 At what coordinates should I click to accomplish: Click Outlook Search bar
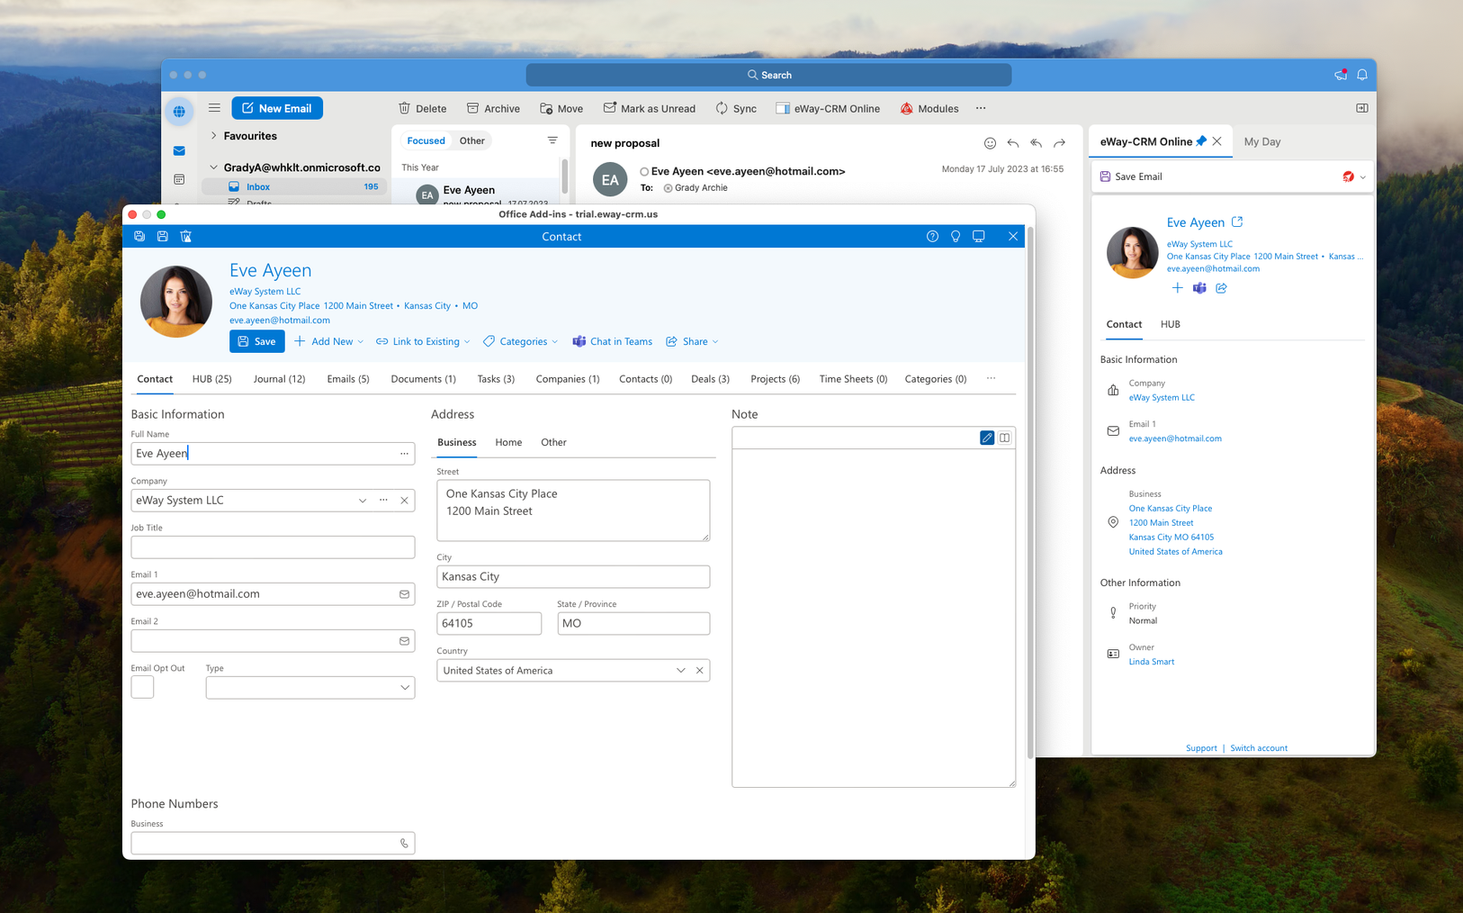[769, 75]
